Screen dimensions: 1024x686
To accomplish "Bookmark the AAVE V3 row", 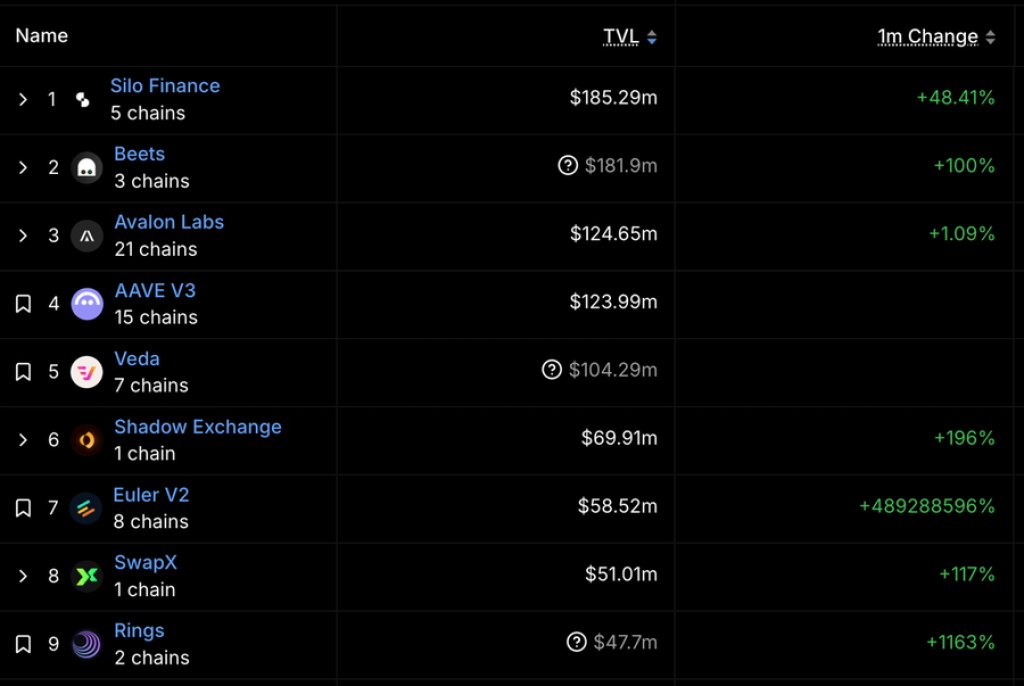I will (23, 304).
